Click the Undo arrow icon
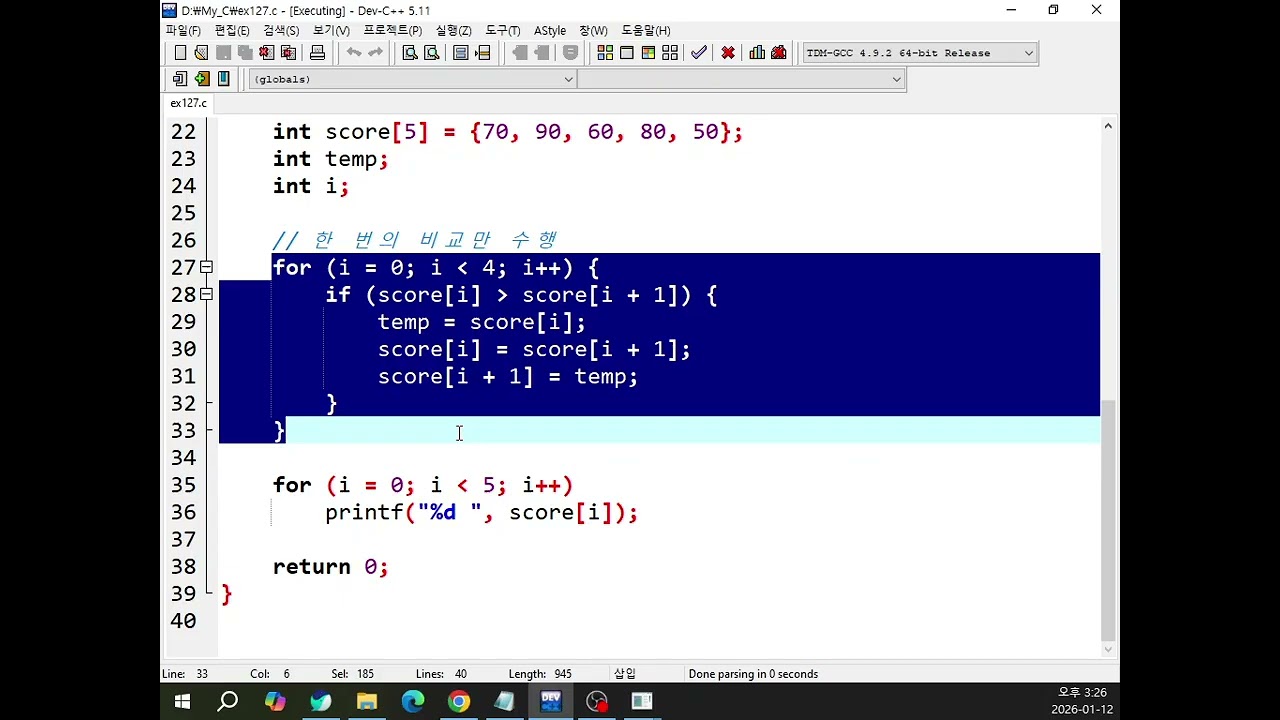This screenshot has height=720, width=1280. coord(354,53)
